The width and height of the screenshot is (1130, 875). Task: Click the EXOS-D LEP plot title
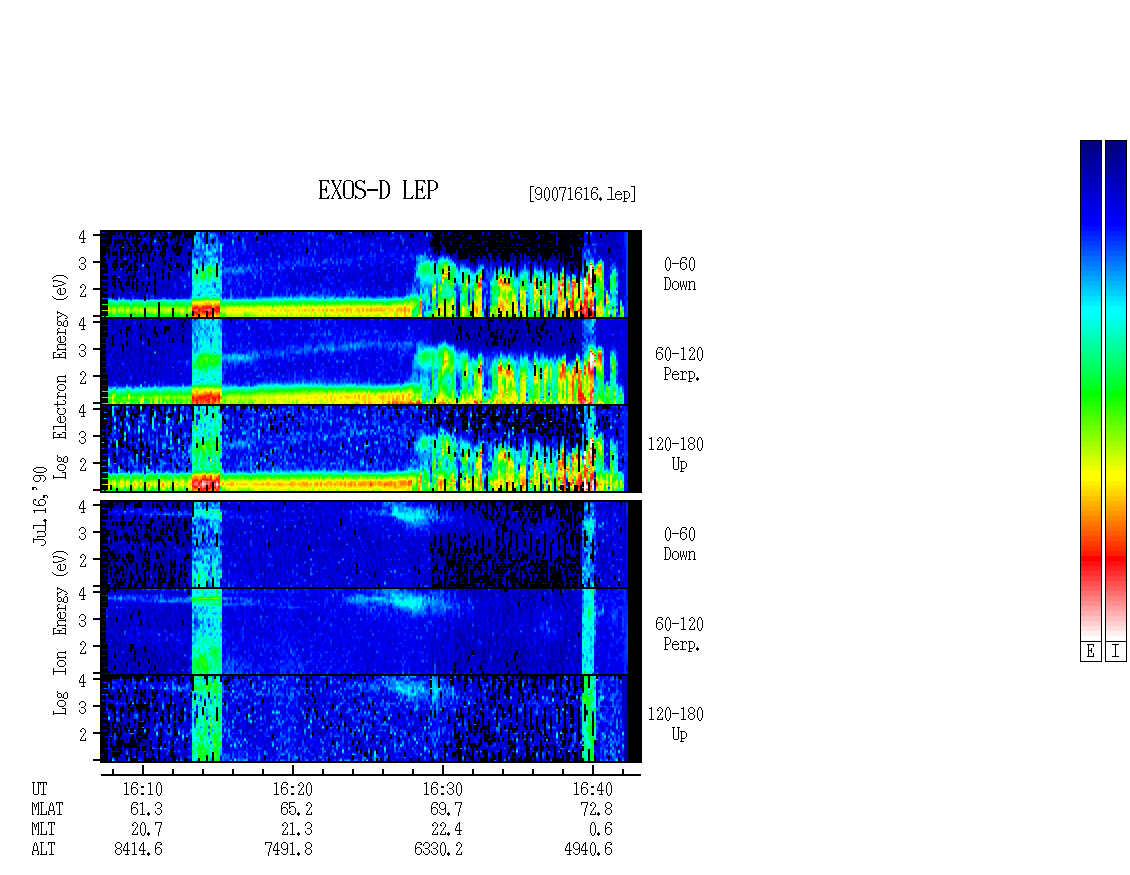(x=378, y=190)
